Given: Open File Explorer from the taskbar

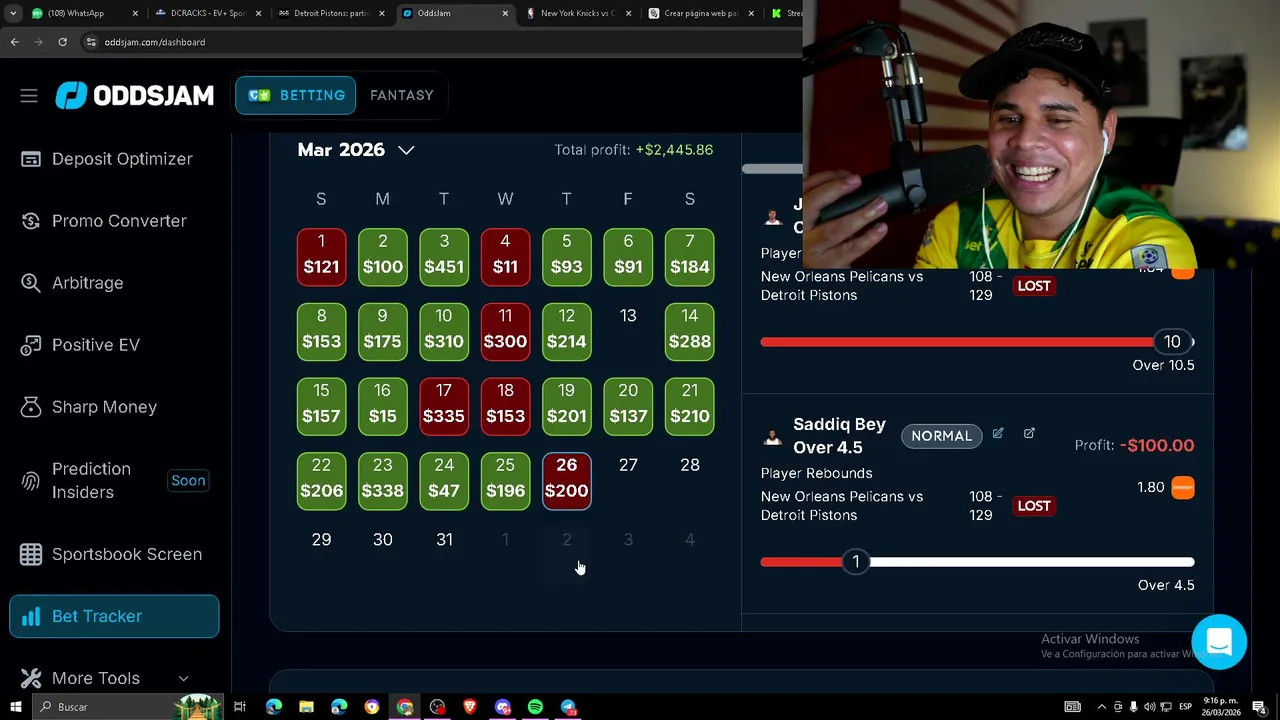Looking at the screenshot, I should [306, 707].
